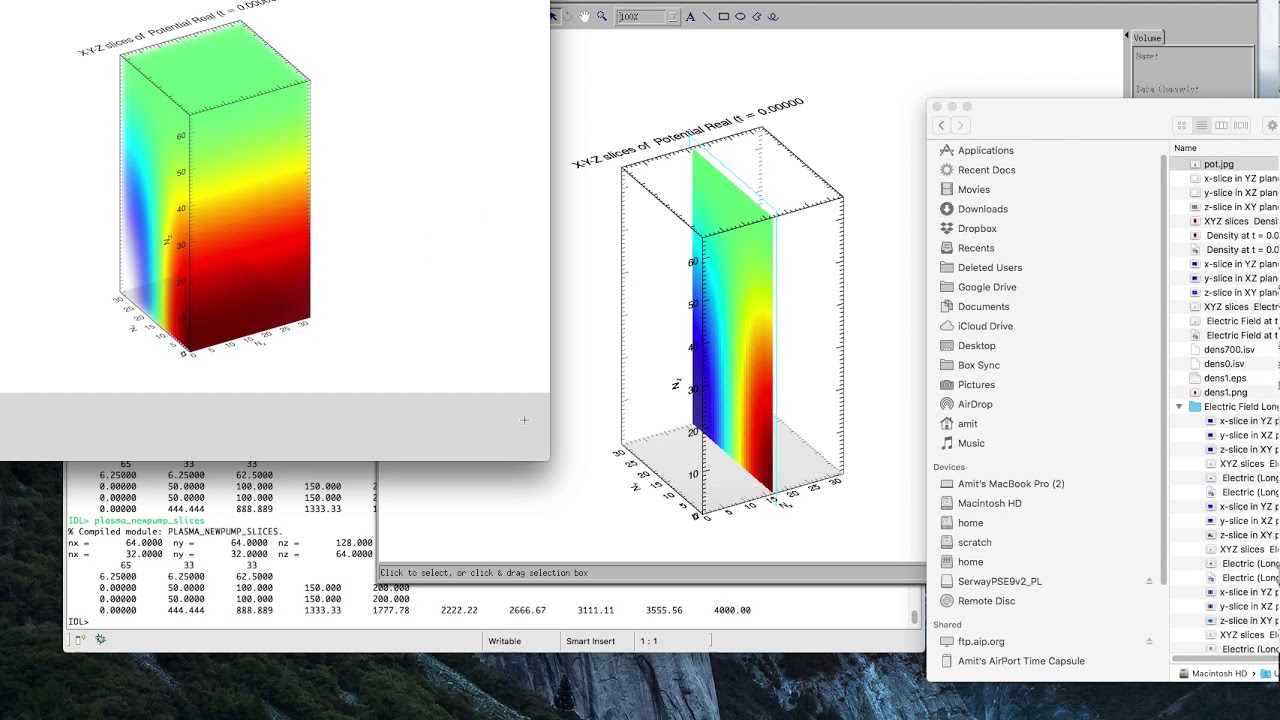Screen dimensions: 1280x720
Task: Select dens1.eps file in Finder
Action: coord(1227,378)
